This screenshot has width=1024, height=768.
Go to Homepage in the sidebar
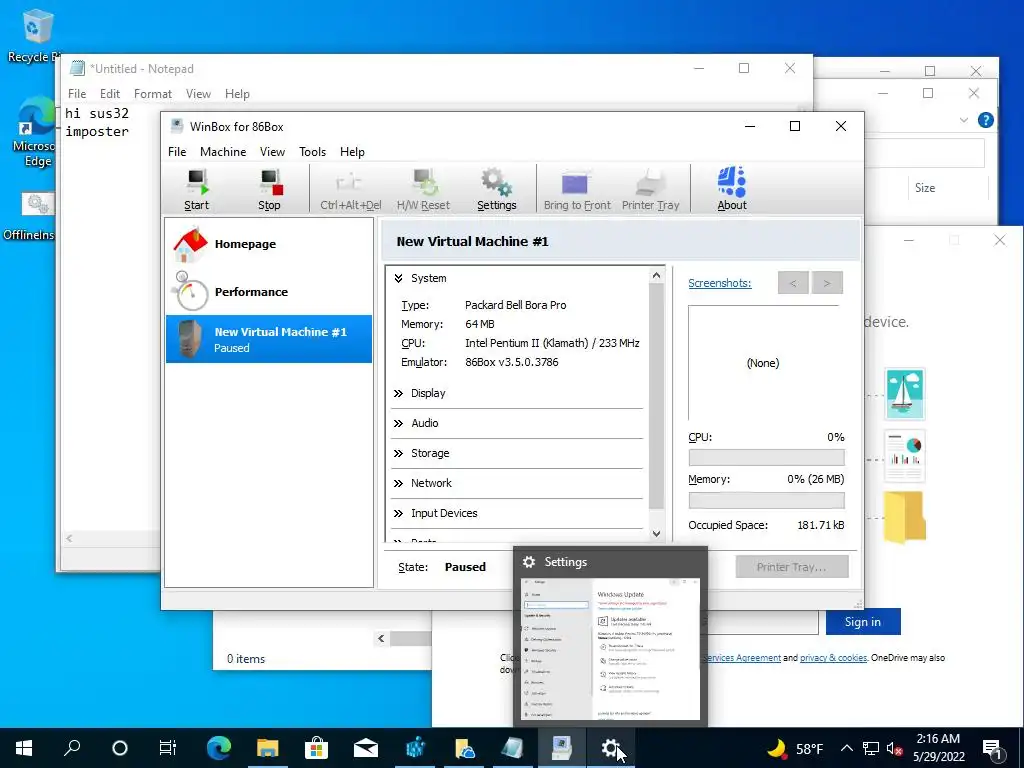268,244
